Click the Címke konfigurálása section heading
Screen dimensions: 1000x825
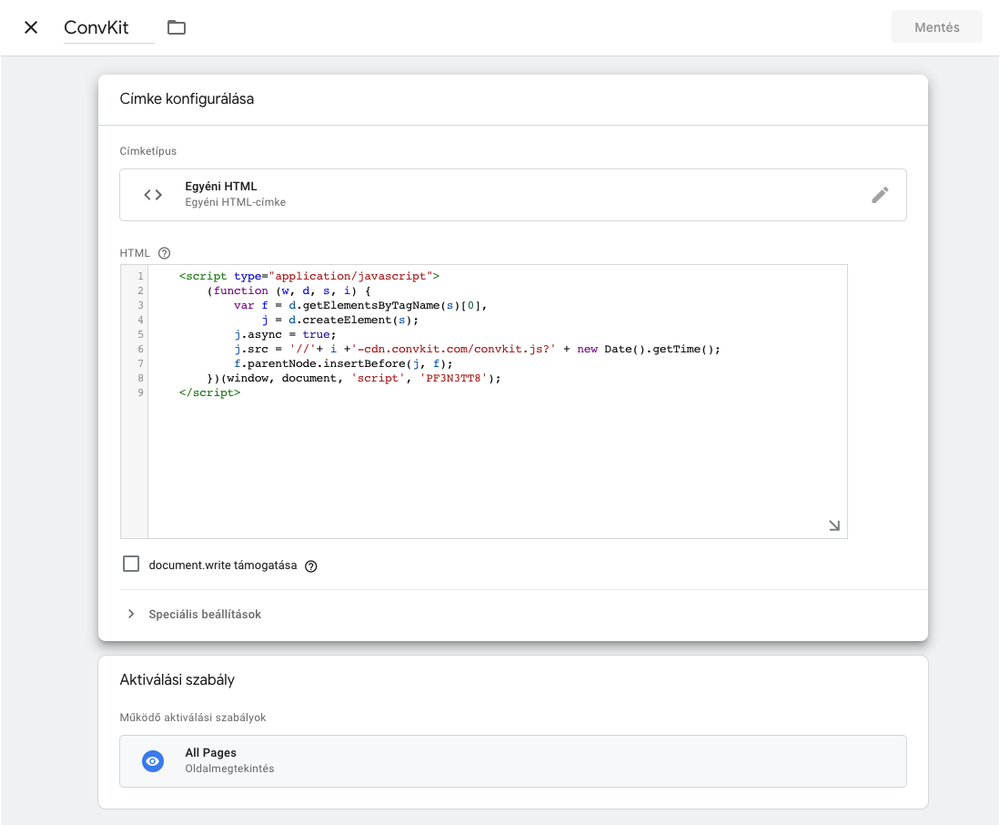(187, 99)
